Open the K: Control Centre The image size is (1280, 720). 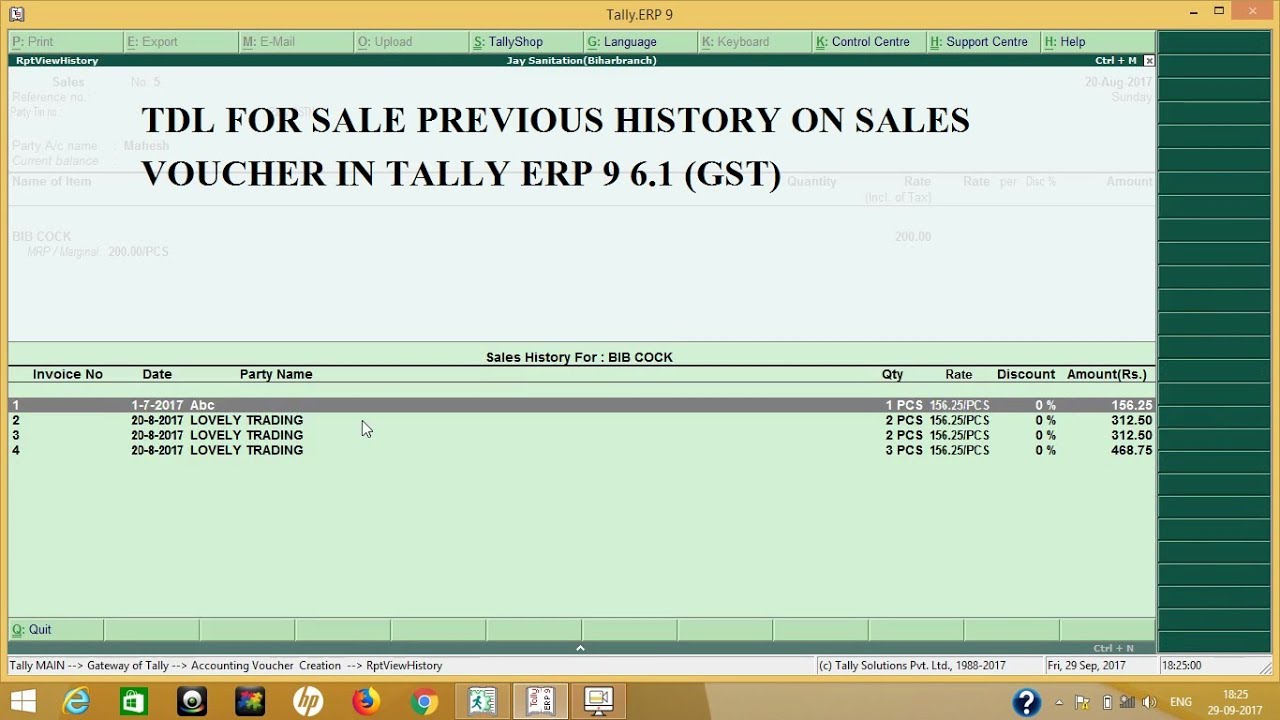click(870, 42)
